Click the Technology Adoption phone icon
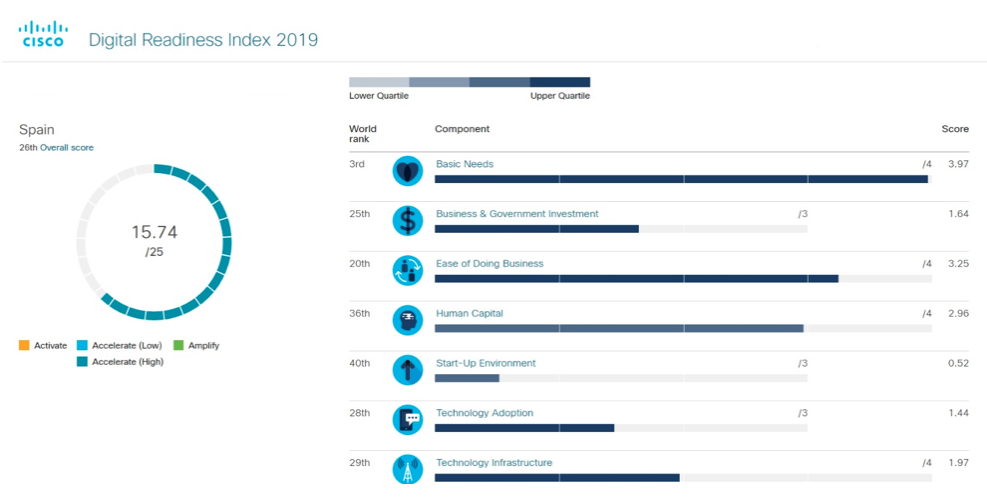The width and height of the screenshot is (987, 498). coord(408,419)
